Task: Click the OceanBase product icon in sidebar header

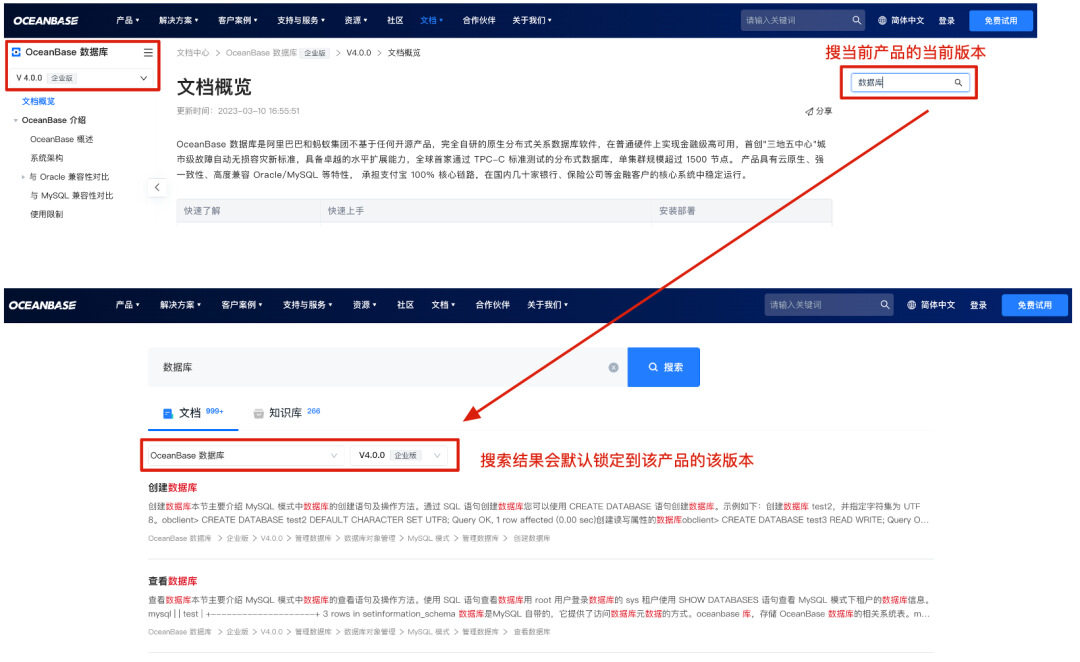Action: coord(16,52)
